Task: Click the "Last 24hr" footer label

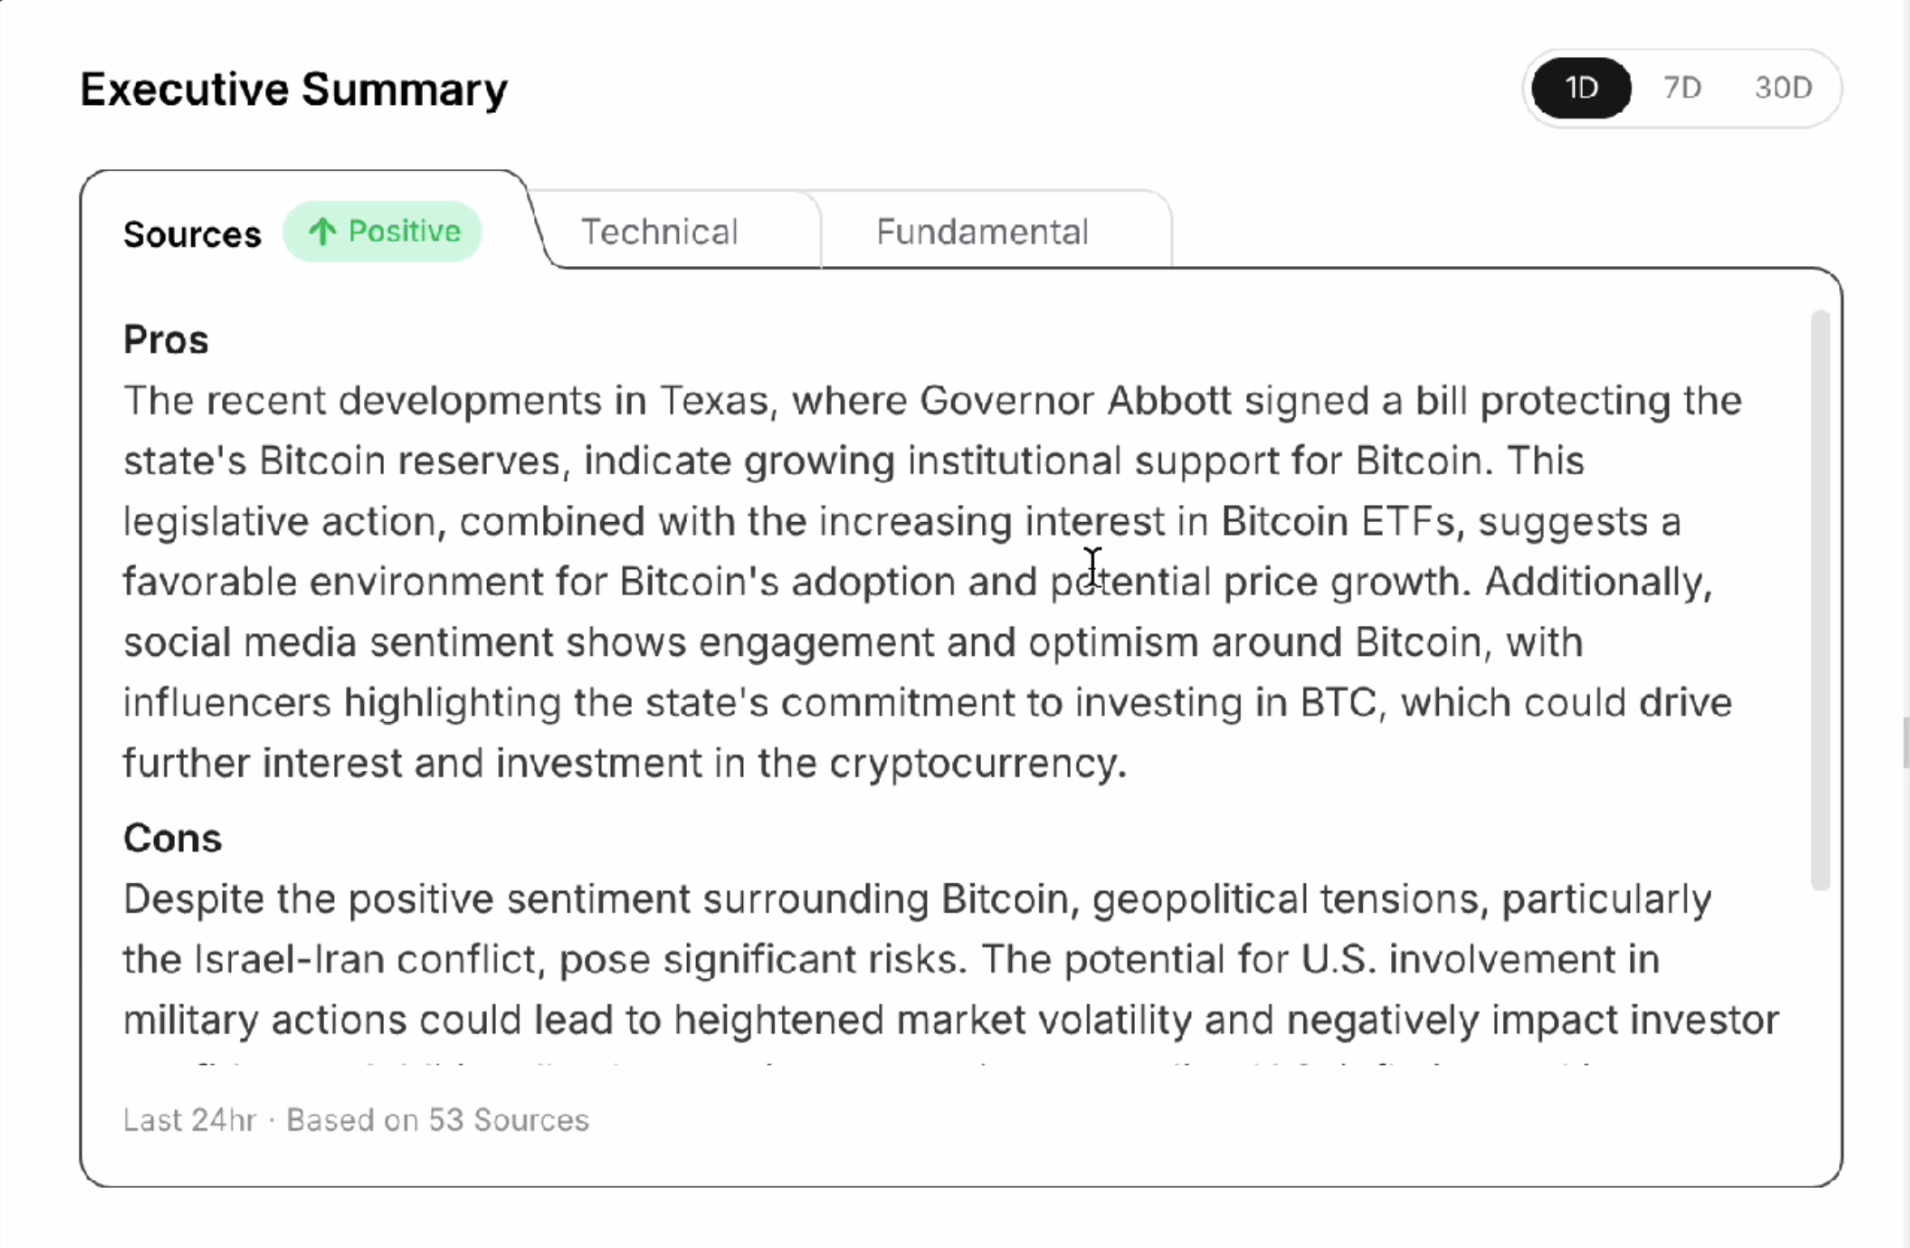Action: [190, 1120]
